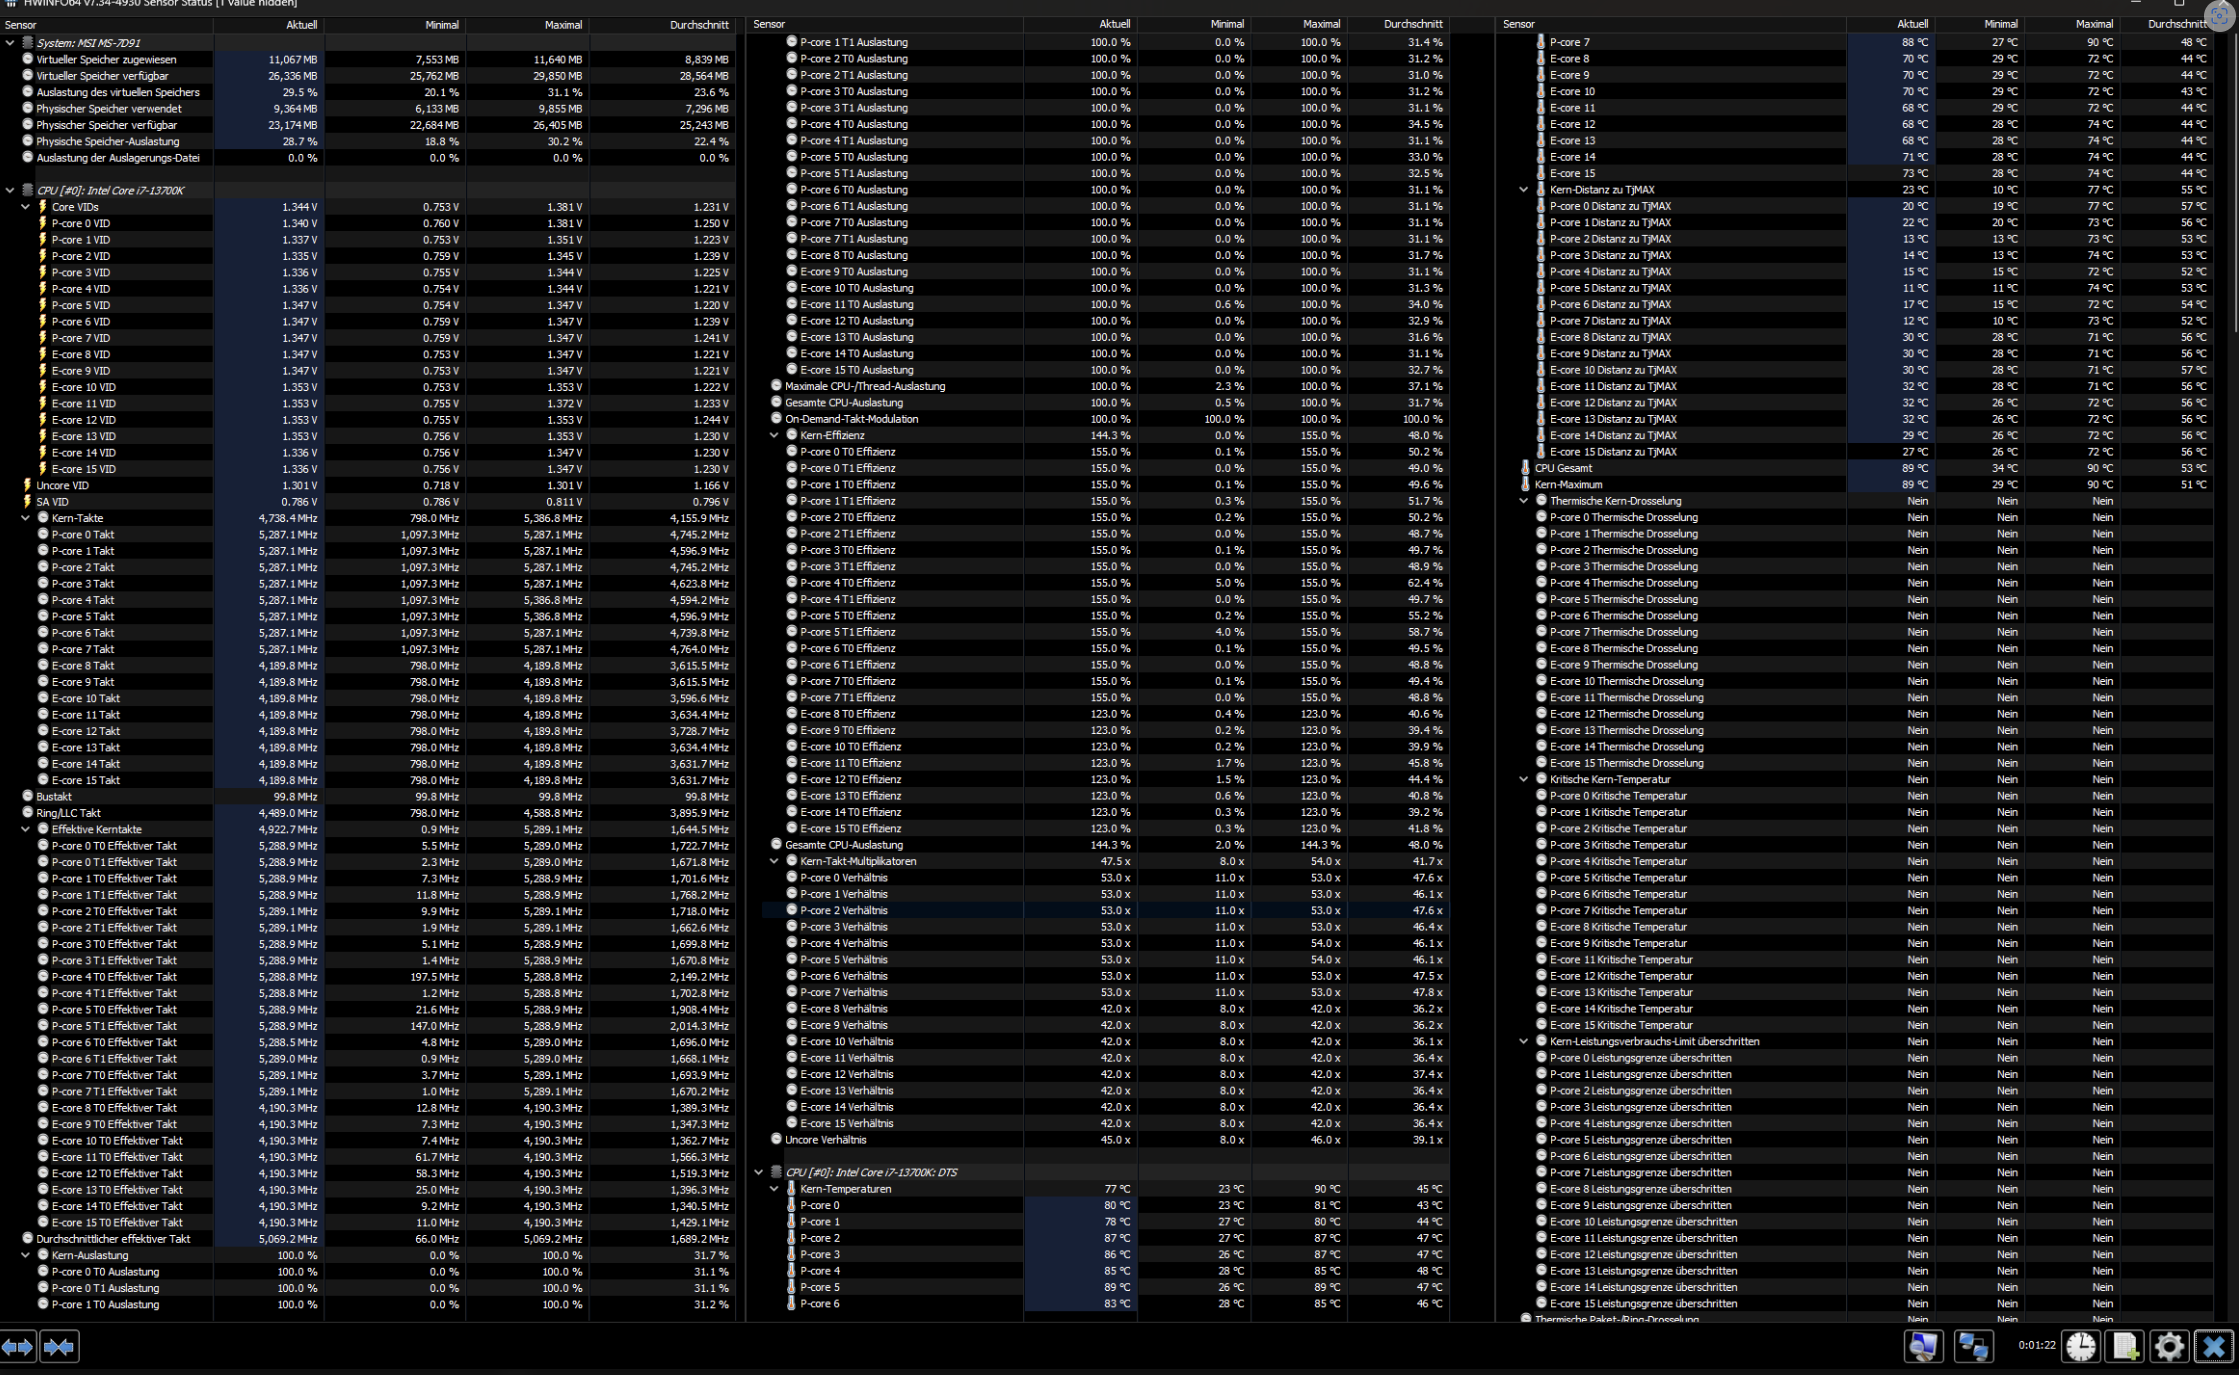
Task: Collapse the Core VIDs tree node
Action: (x=26, y=207)
